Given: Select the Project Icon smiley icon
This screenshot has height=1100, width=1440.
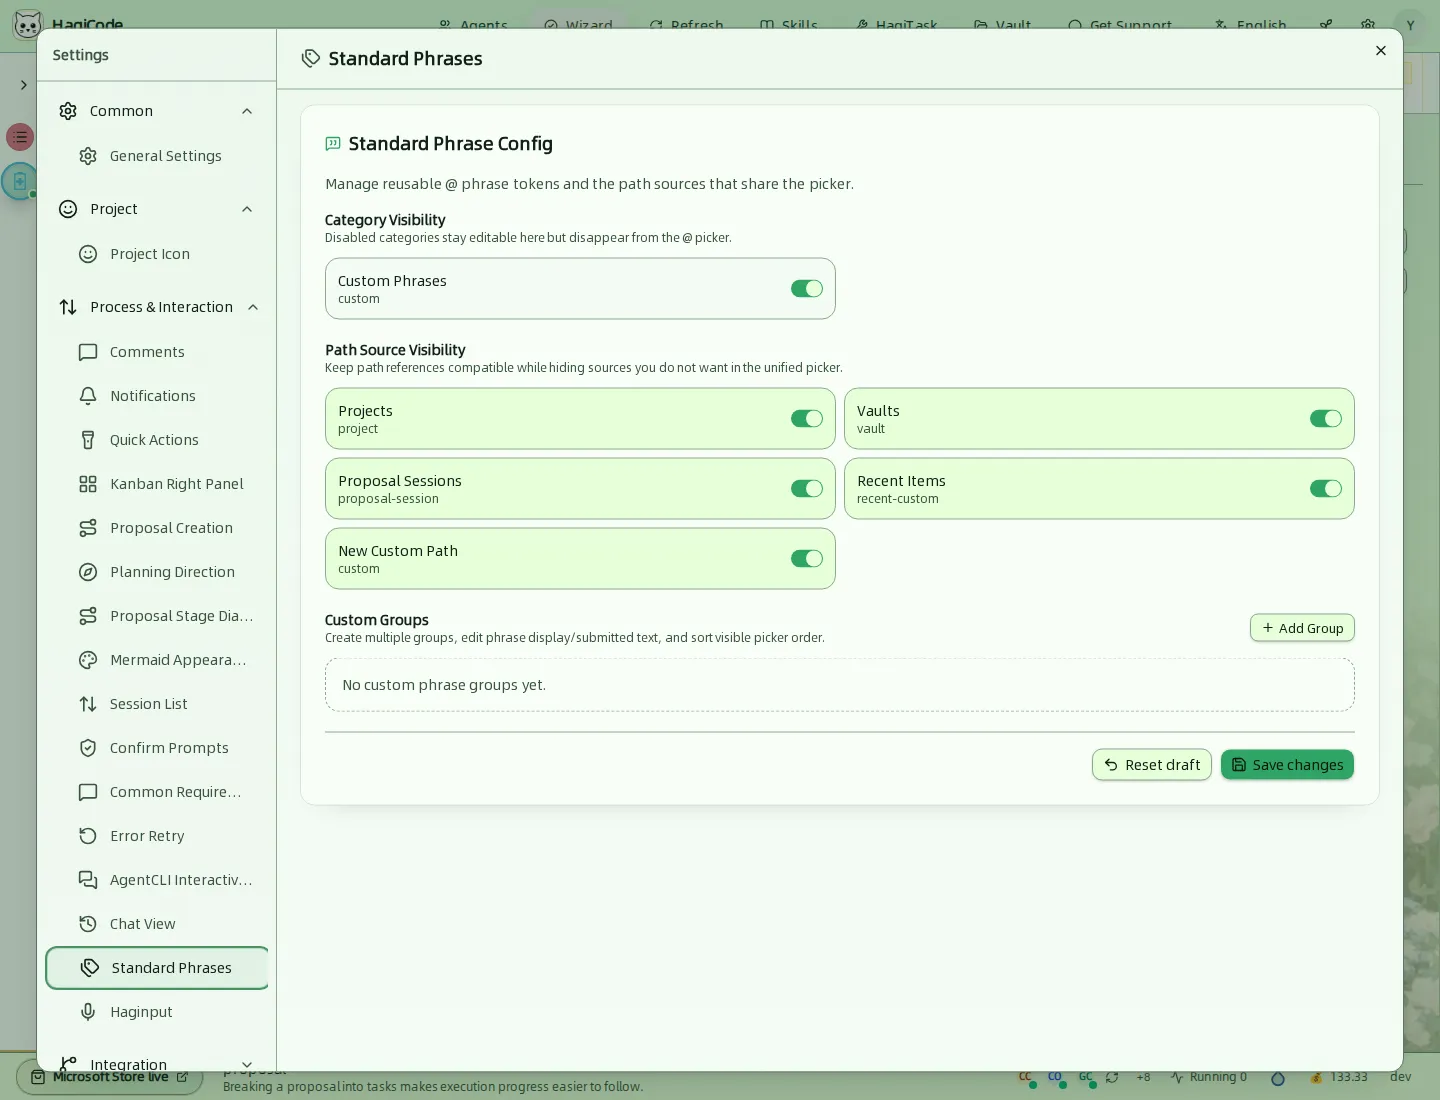Looking at the screenshot, I should (88, 254).
